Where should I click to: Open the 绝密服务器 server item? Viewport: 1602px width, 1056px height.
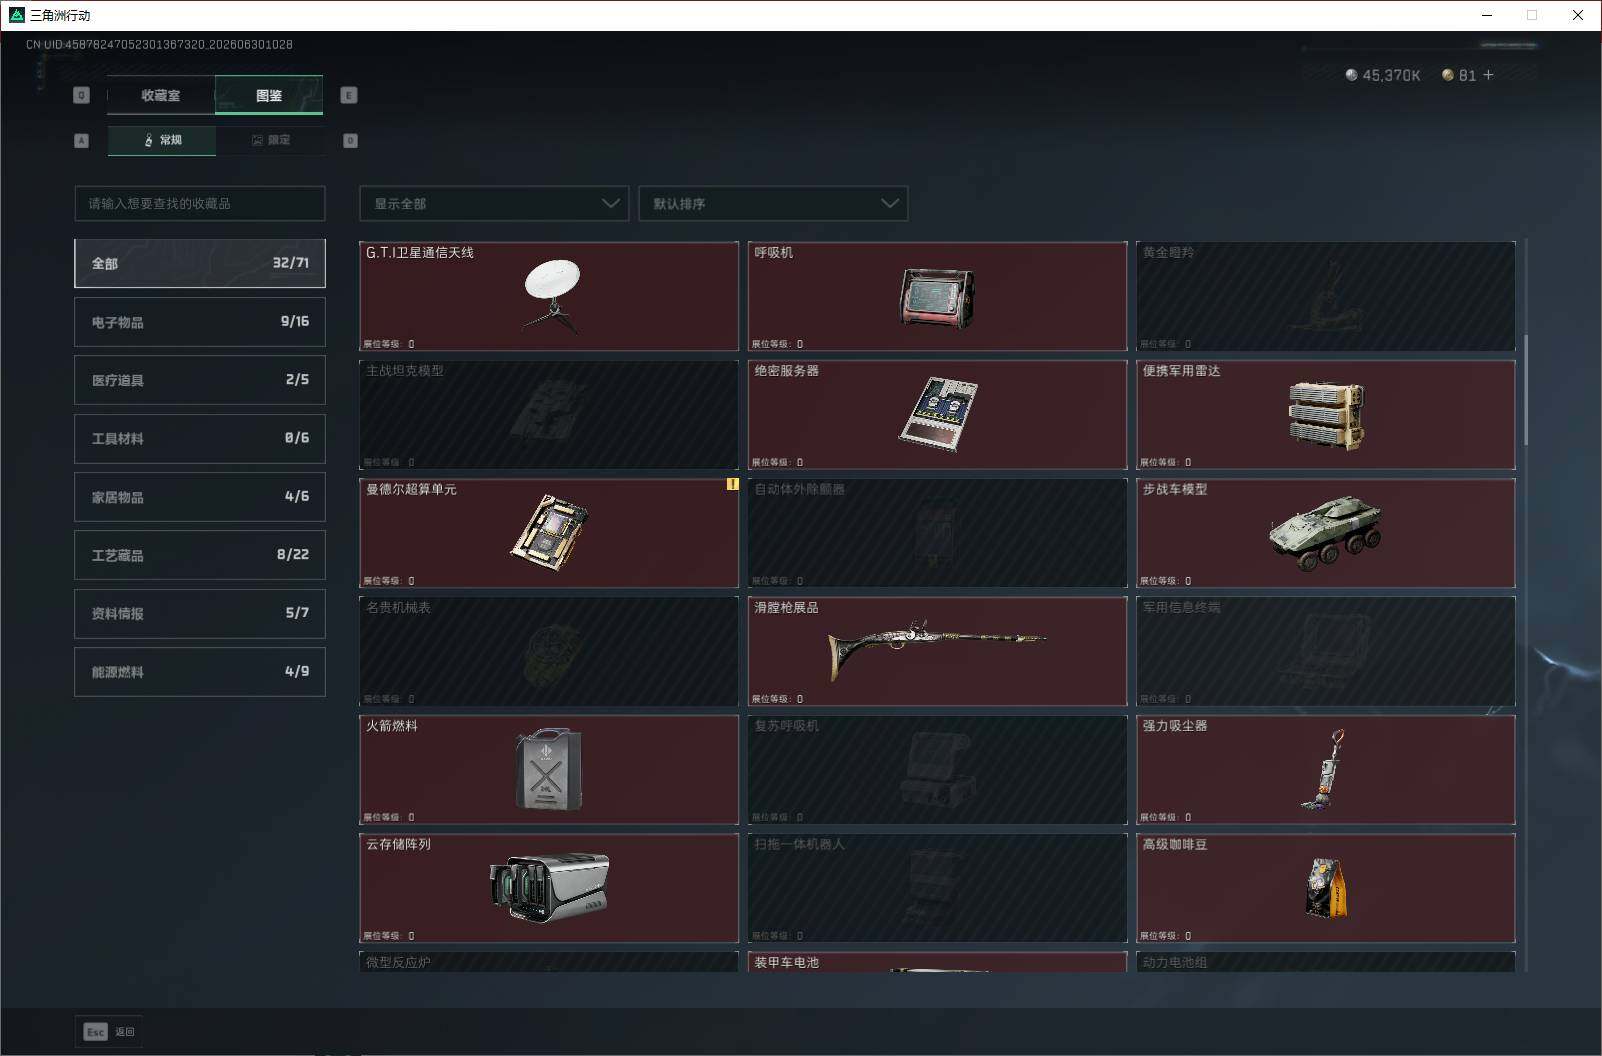point(937,414)
